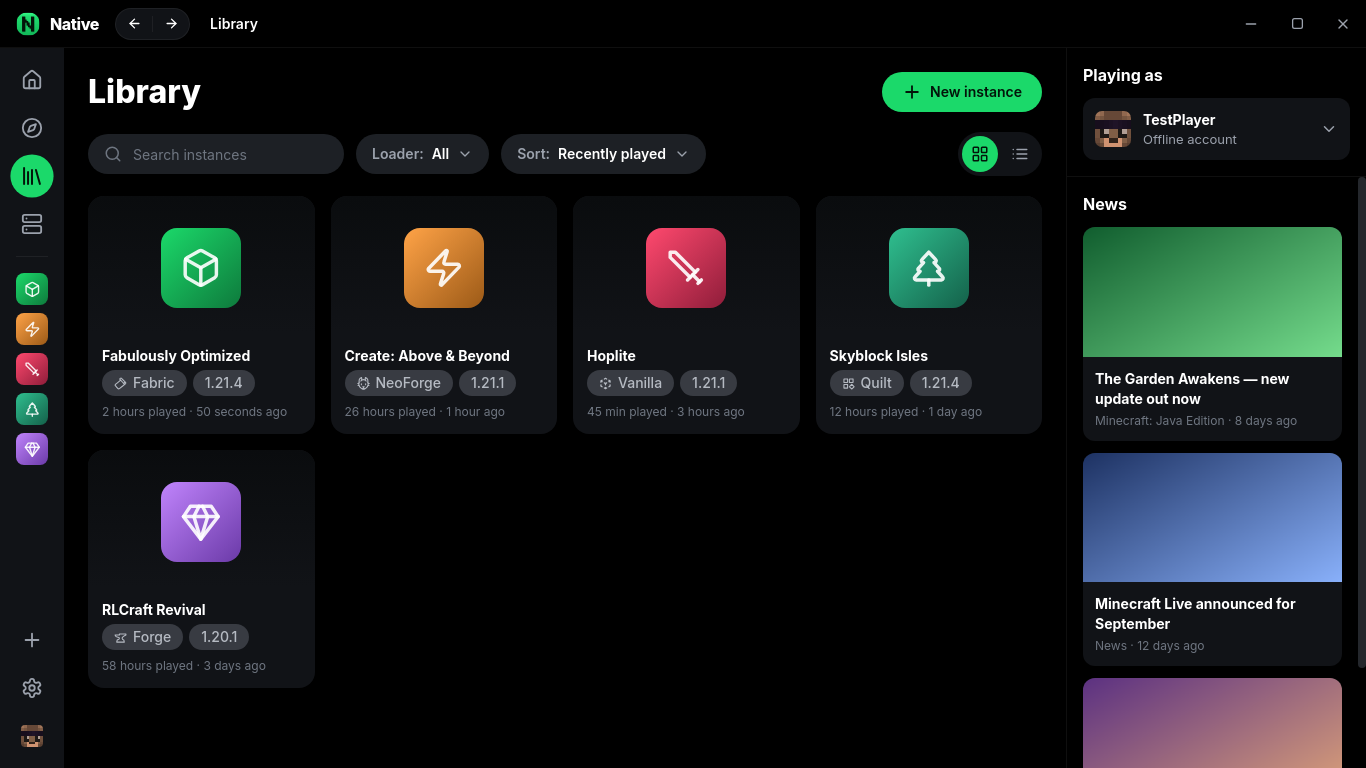Open the Discover compass icon
The image size is (1366, 768).
32,128
